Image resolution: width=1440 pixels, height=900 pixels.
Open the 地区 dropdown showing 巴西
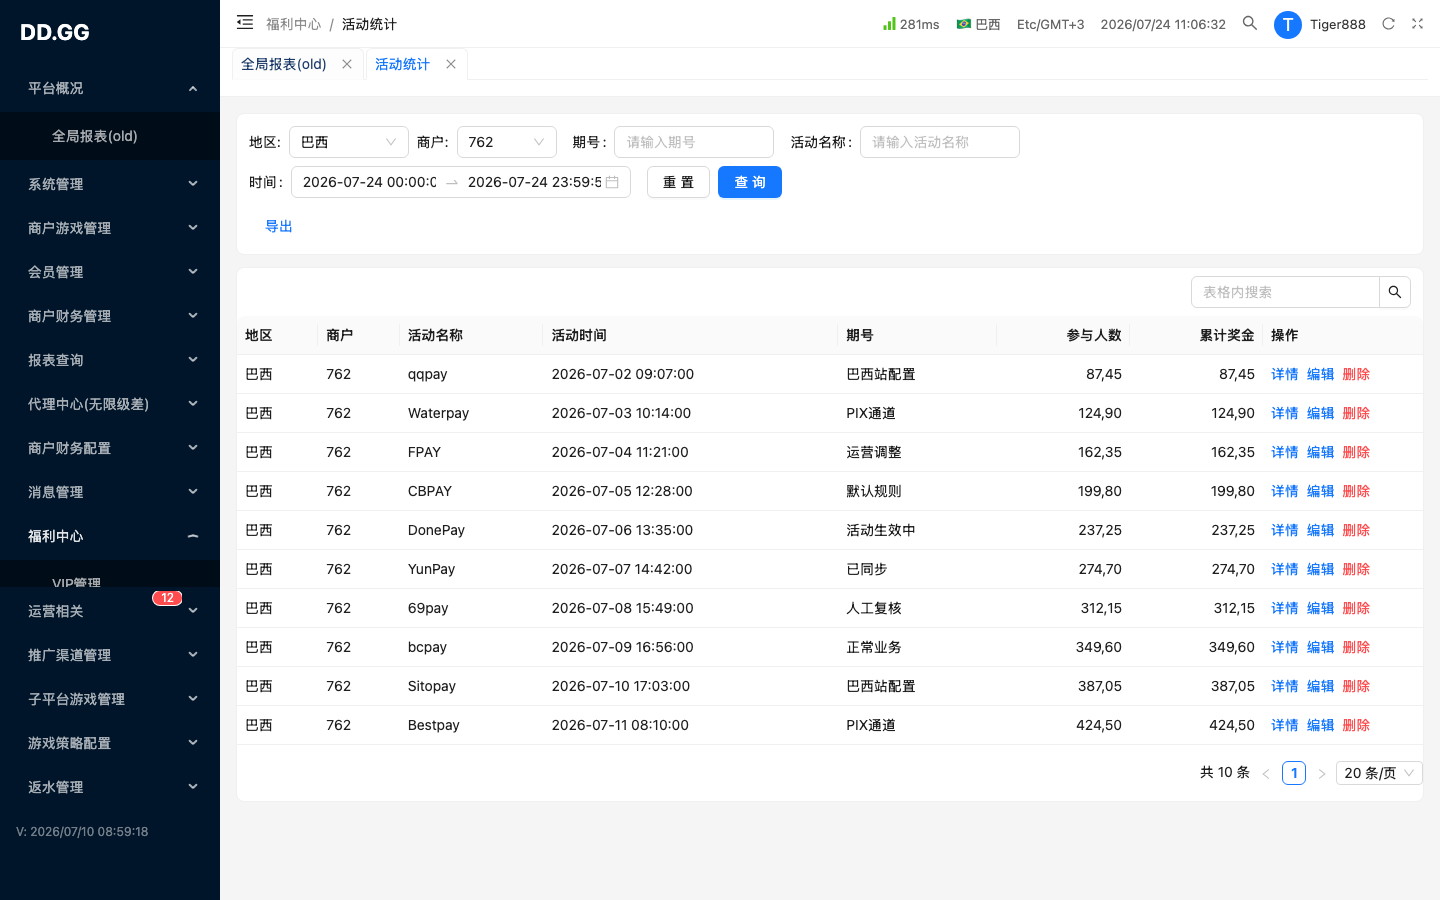(349, 142)
